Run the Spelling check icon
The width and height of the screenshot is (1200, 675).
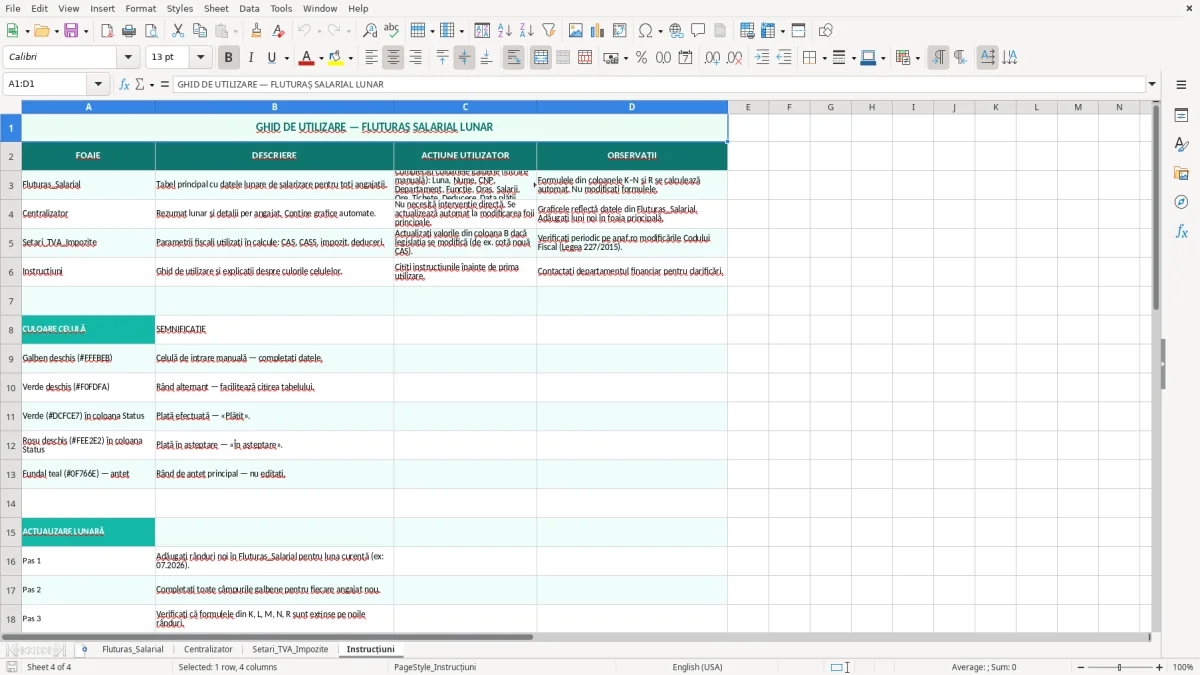click(x=392, y=31)
